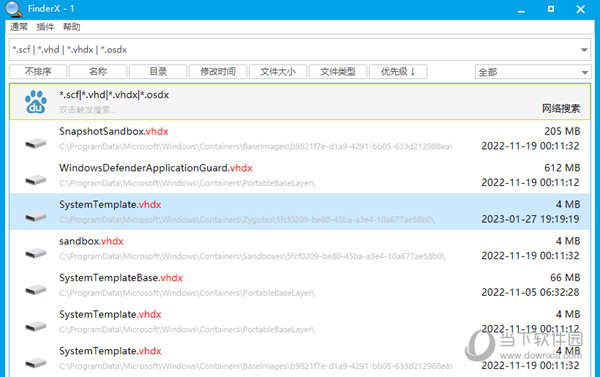The width and height of the screenshot is (600, 377).
Task: Sort results by 文件大小
Action: click(278, 72)
